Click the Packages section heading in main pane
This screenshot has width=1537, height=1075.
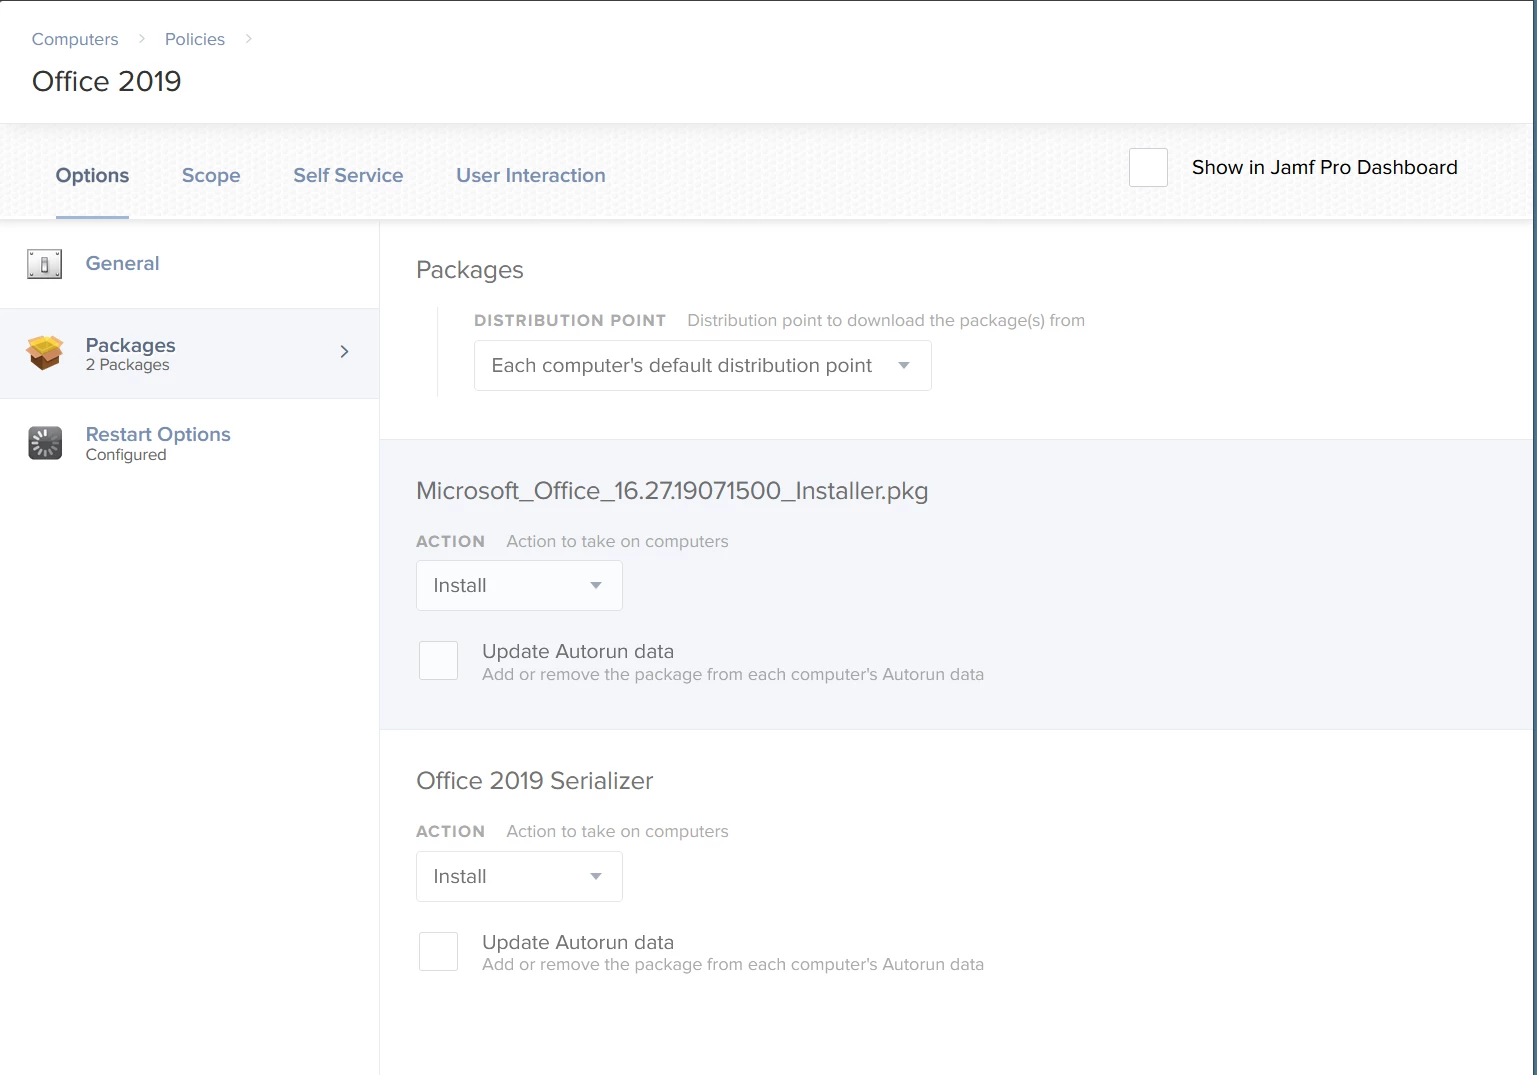(470, 270)
